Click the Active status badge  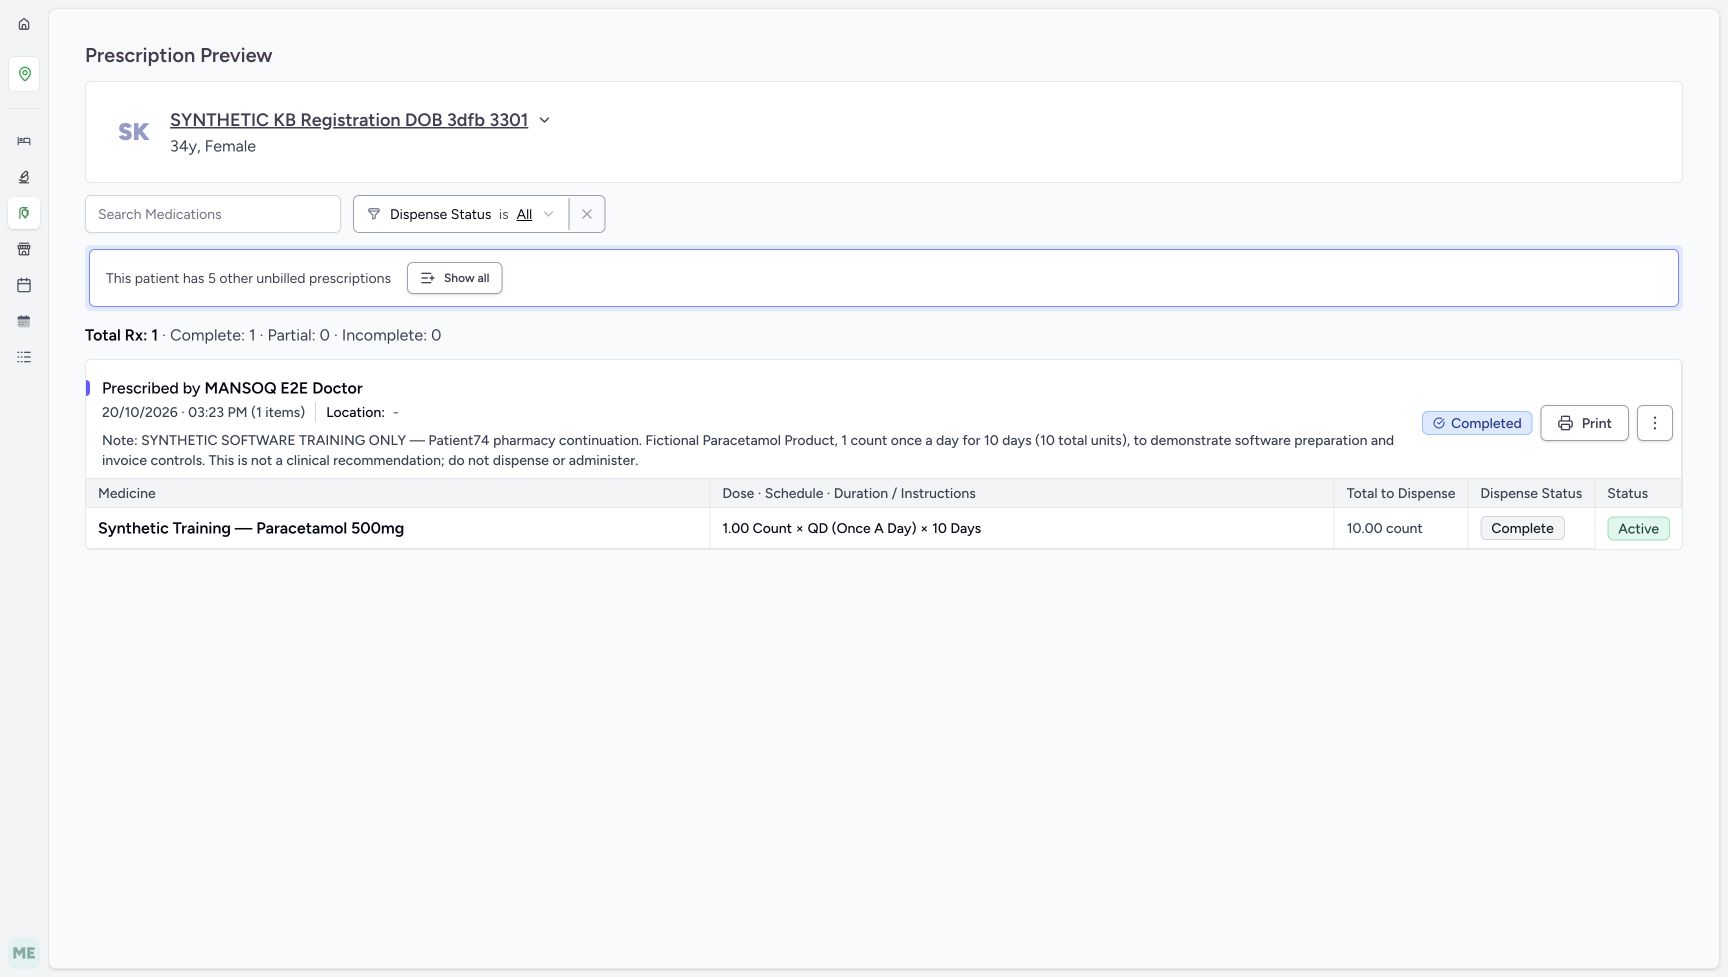click(x=1638, y=528)
